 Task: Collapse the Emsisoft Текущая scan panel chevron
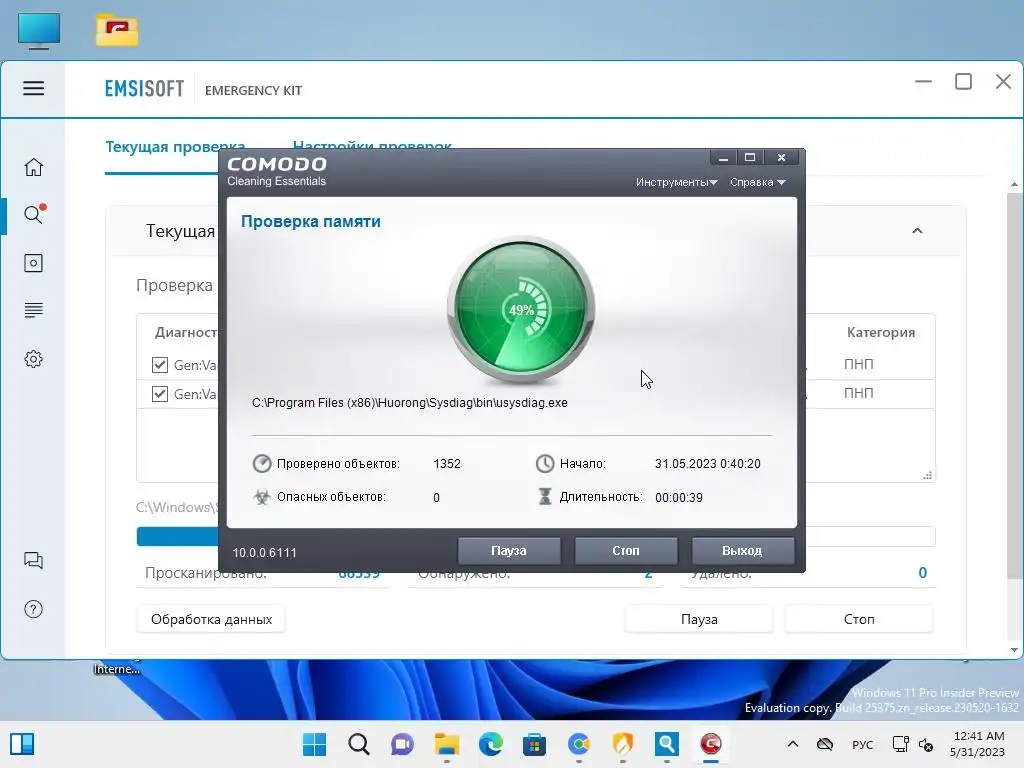917,231
